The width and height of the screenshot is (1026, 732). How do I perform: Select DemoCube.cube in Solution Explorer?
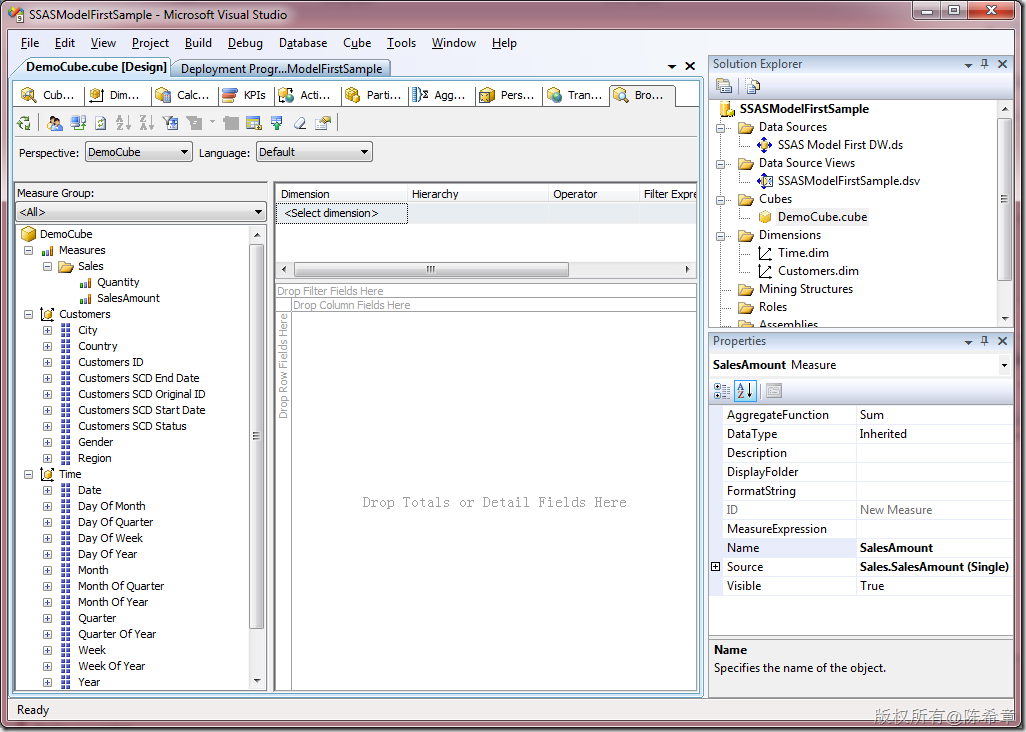pyautogui.click(x=822, y=217)
